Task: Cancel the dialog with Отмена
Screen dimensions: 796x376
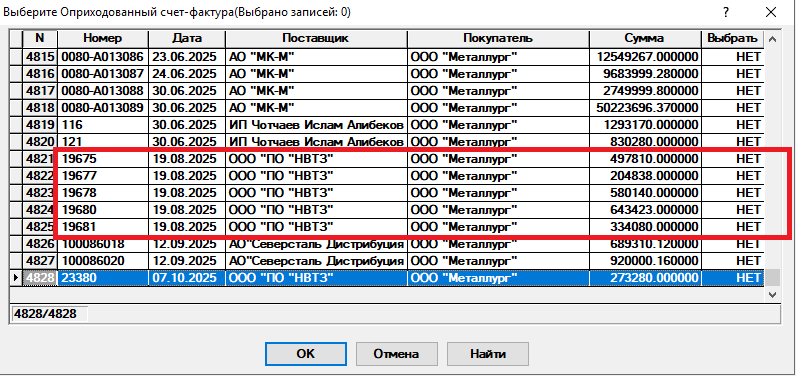Action: [x=396, y=354]
